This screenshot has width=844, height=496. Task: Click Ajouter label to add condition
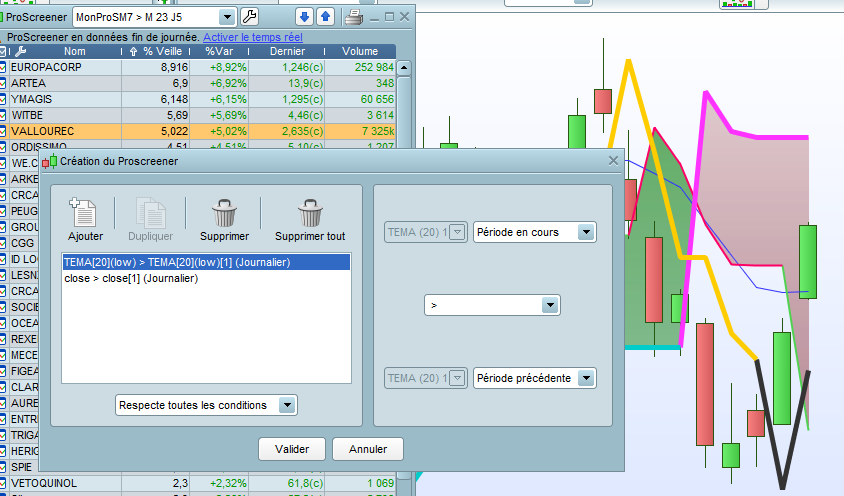click(x=85, y=236)
